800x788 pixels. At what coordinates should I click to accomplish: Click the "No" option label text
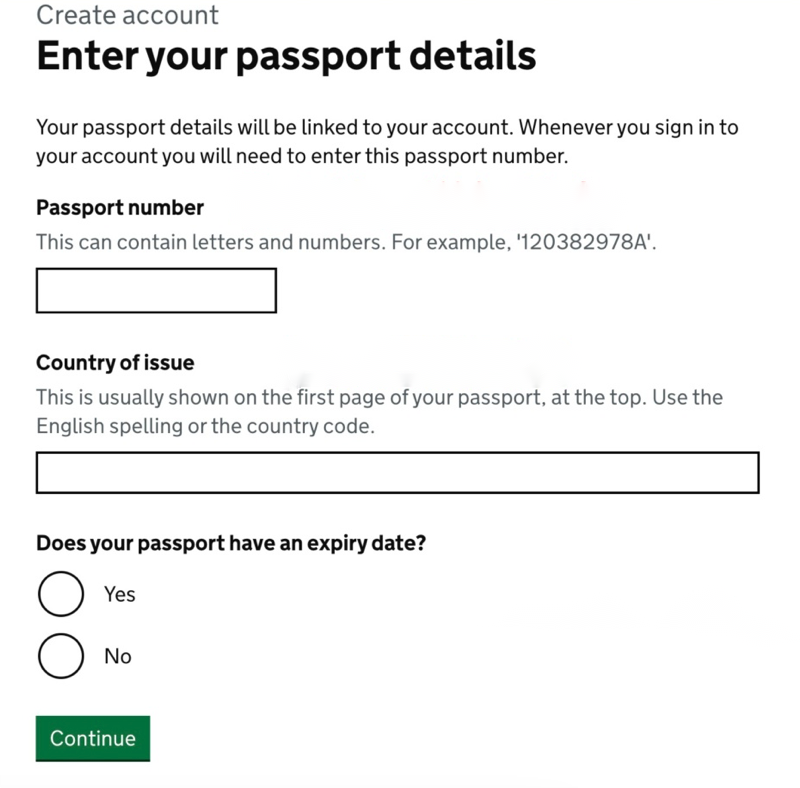[x=118, y=656]
